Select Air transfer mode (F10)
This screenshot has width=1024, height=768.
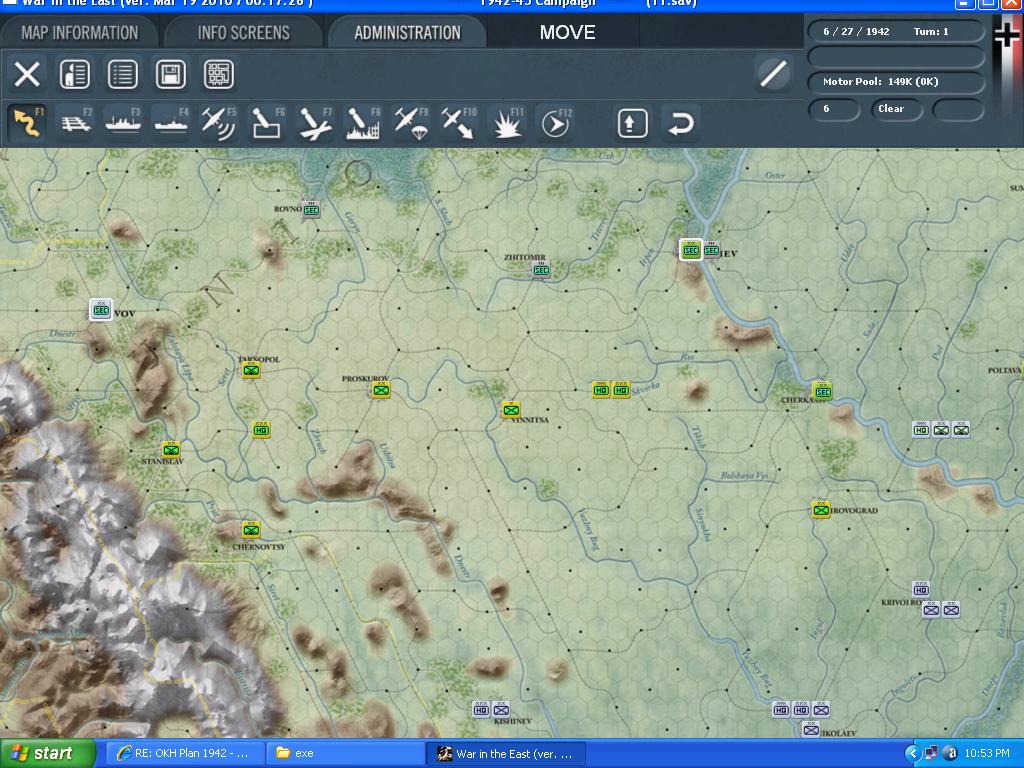coord(459,123)
